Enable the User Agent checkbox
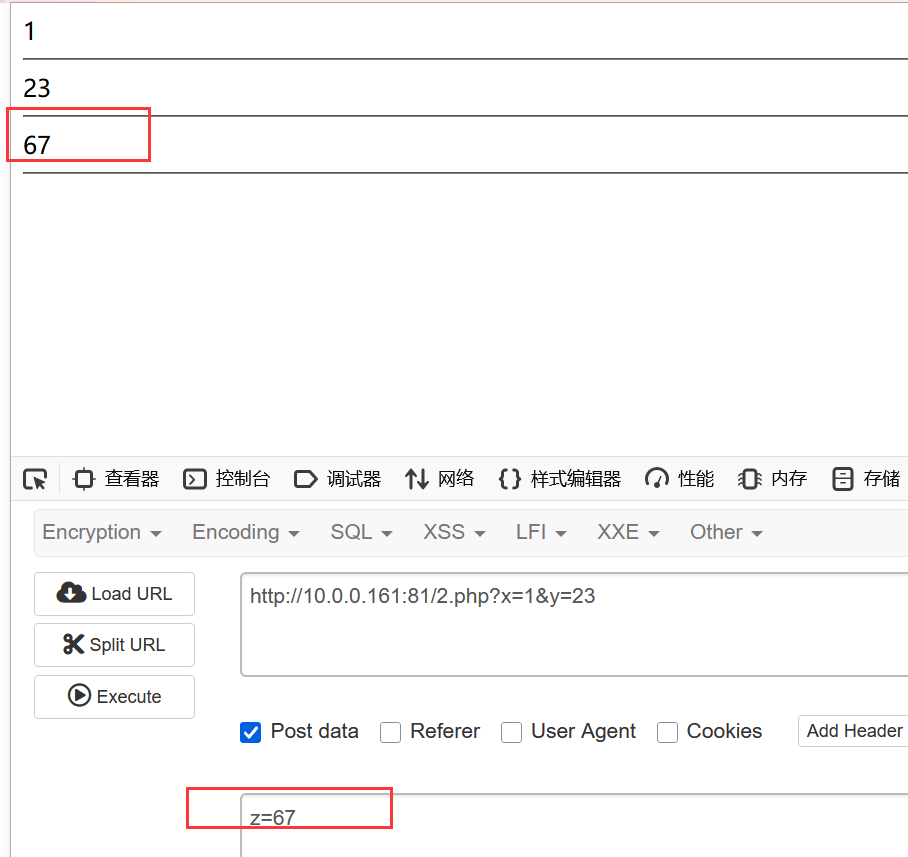Screen dimensions: 908x857 [x=511, y=733]
